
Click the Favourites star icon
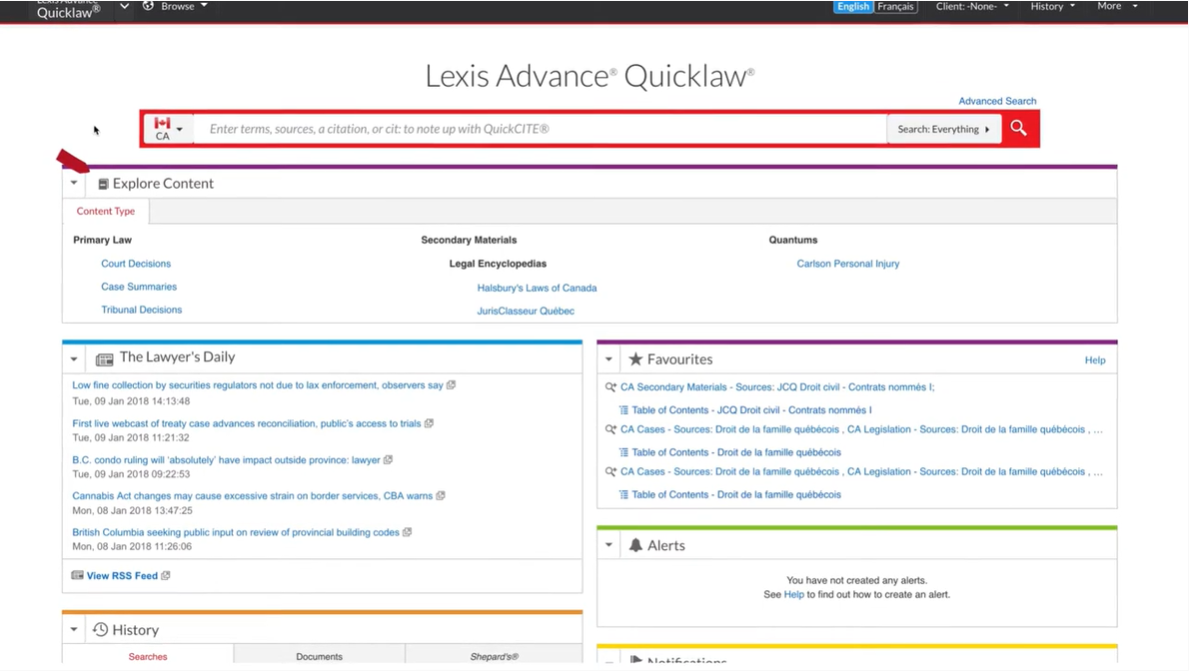(635, 359)
